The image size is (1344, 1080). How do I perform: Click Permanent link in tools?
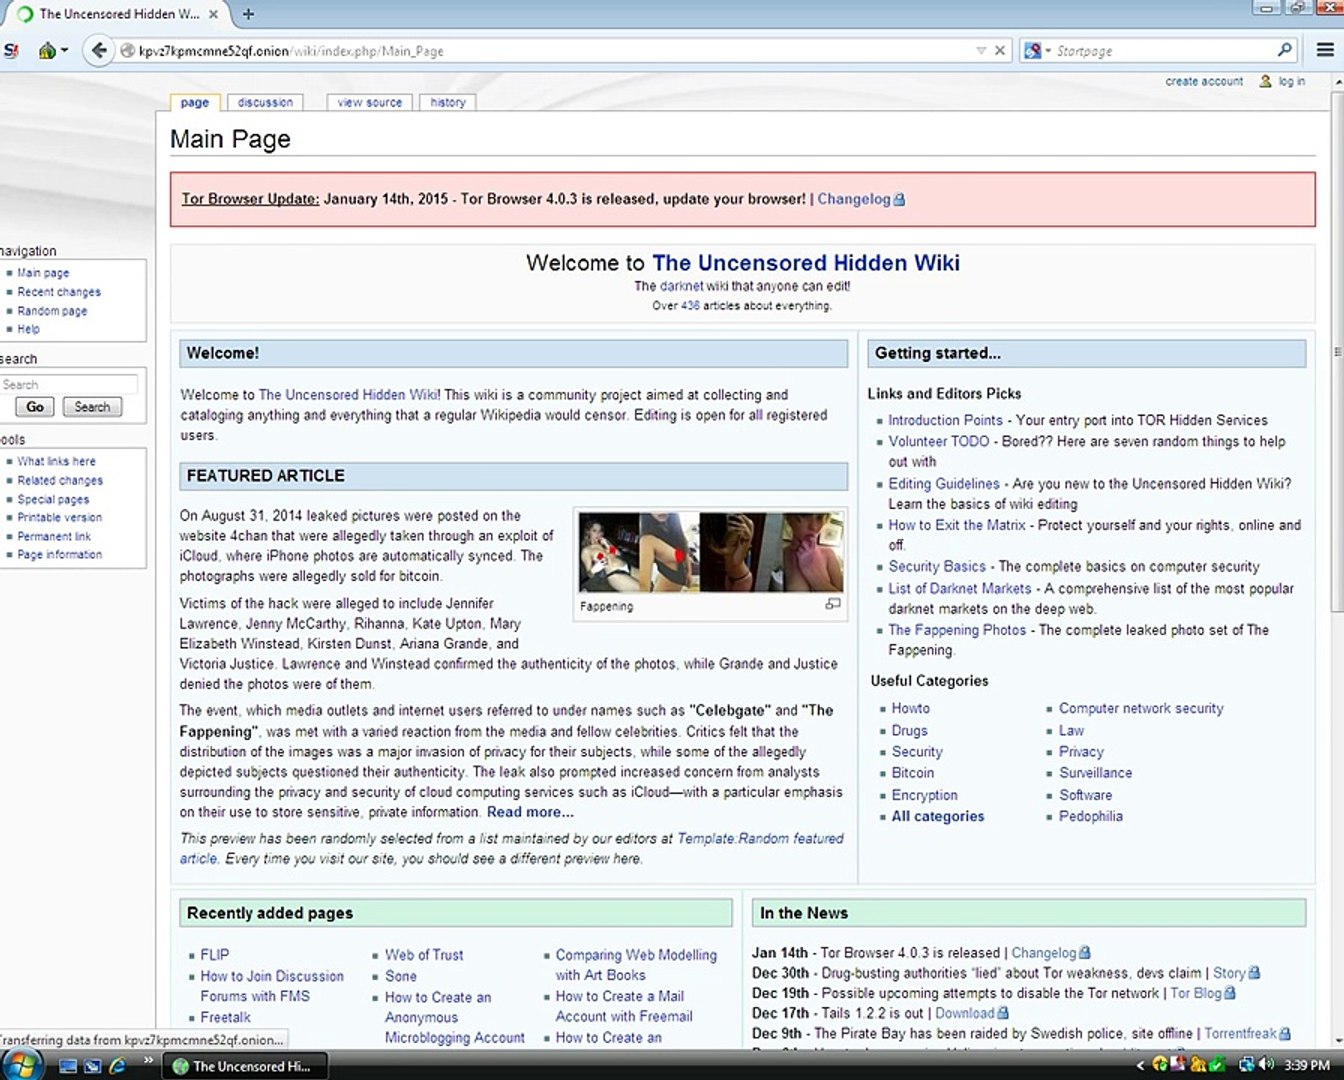point(54,536)
